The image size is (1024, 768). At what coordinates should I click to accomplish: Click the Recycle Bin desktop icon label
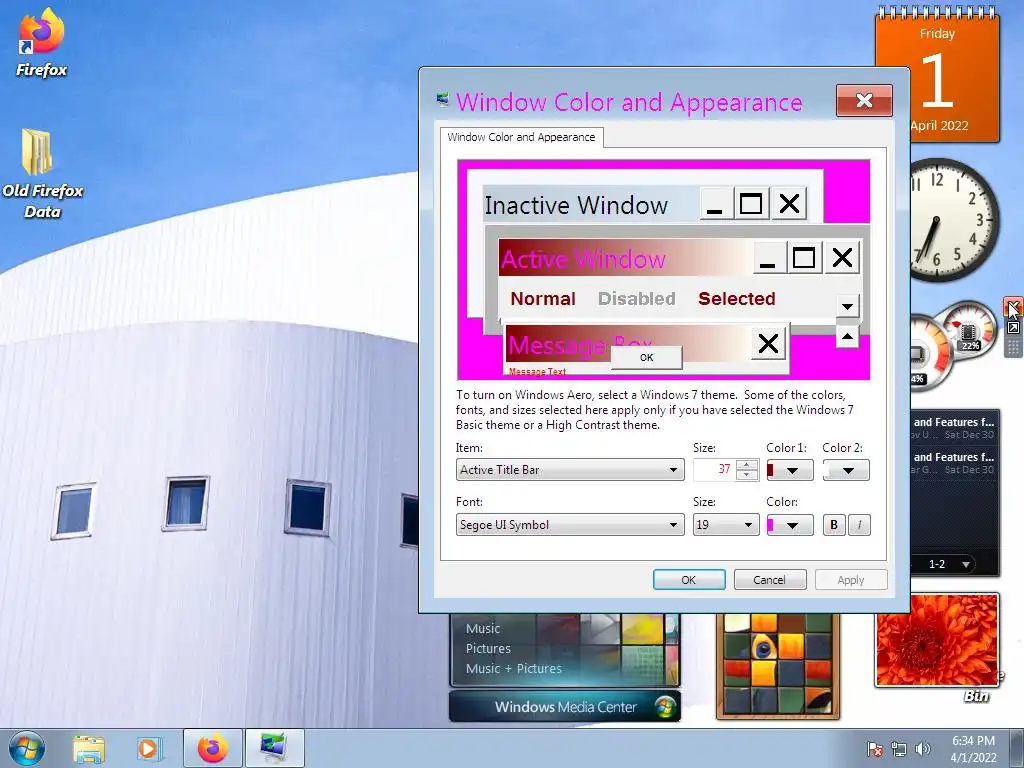[x=976, y=696]
